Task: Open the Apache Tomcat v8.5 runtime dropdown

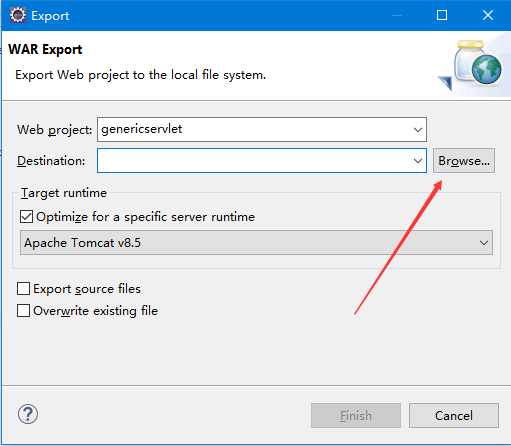Action: (x=256, y=243)
